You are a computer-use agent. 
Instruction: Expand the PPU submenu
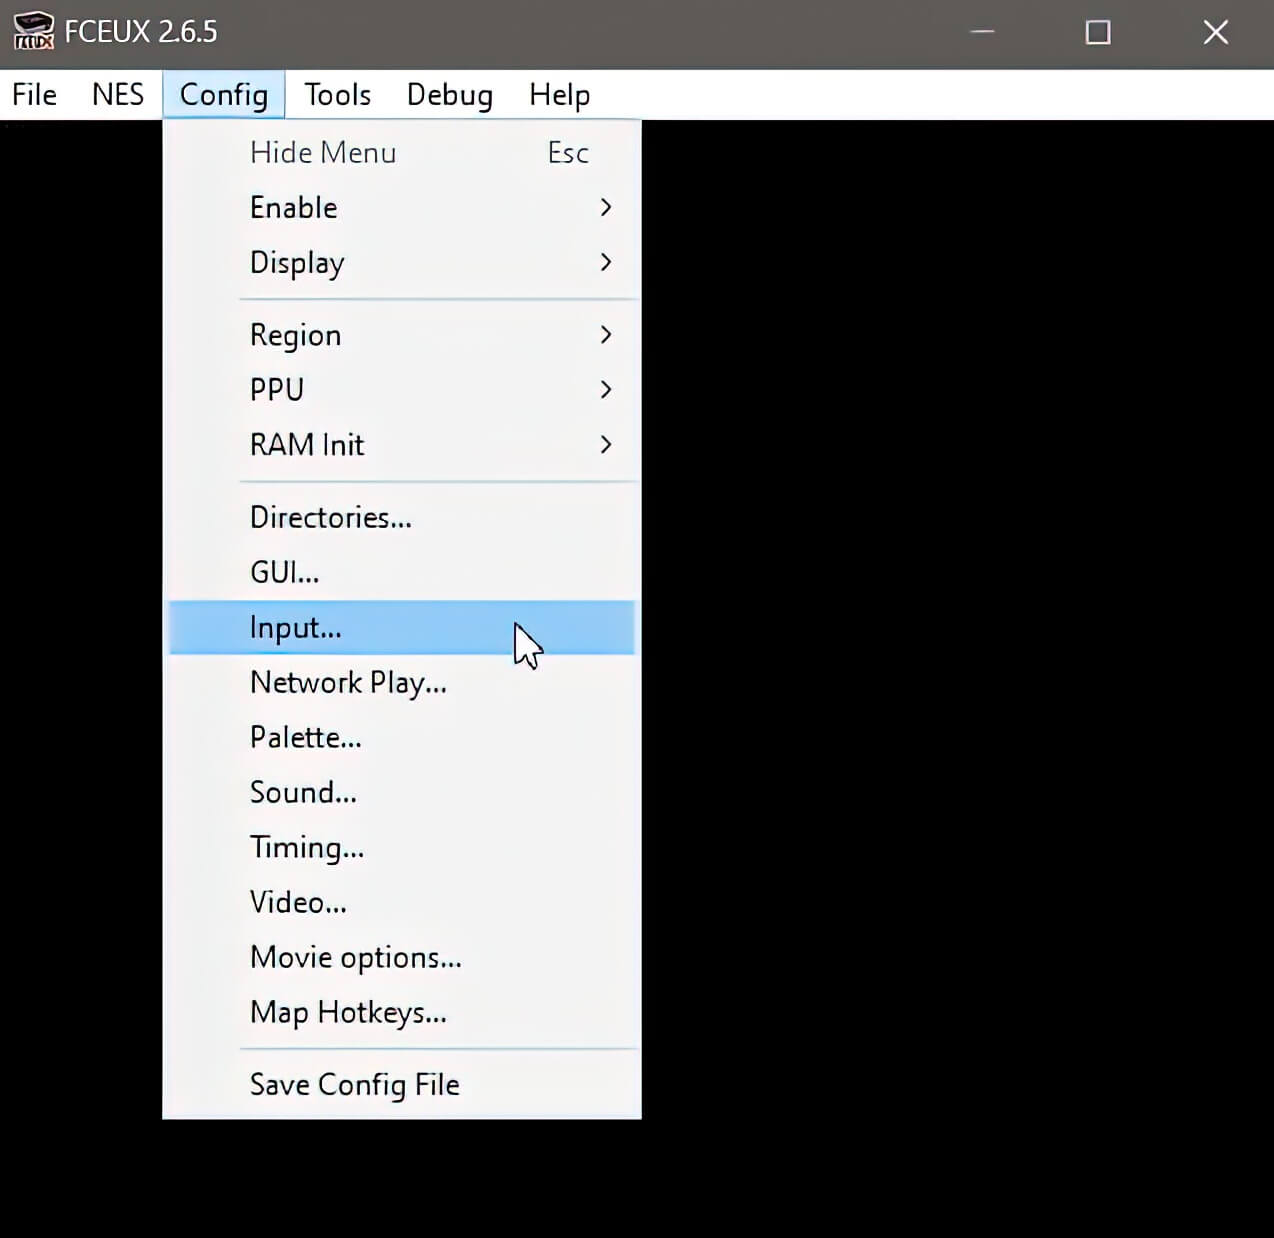[277, 390]
